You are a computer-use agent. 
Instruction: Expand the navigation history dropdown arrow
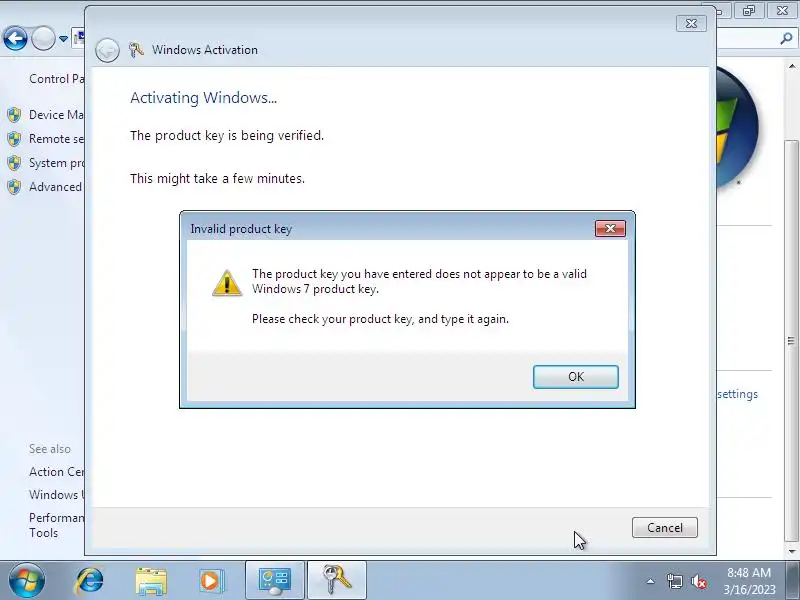click(63, 39)
